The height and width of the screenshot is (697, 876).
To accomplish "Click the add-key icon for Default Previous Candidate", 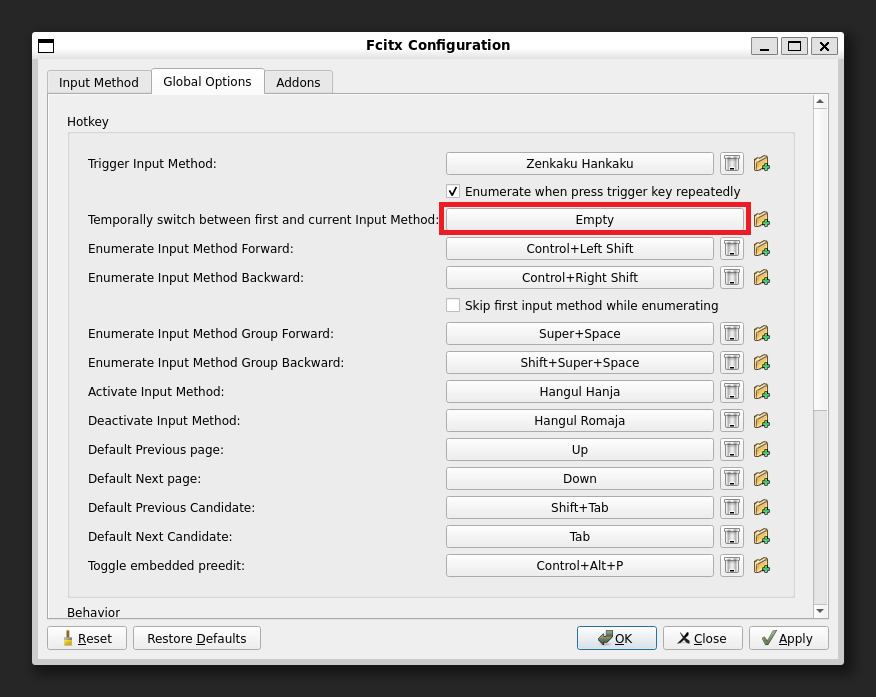I will tap(761, 508).
